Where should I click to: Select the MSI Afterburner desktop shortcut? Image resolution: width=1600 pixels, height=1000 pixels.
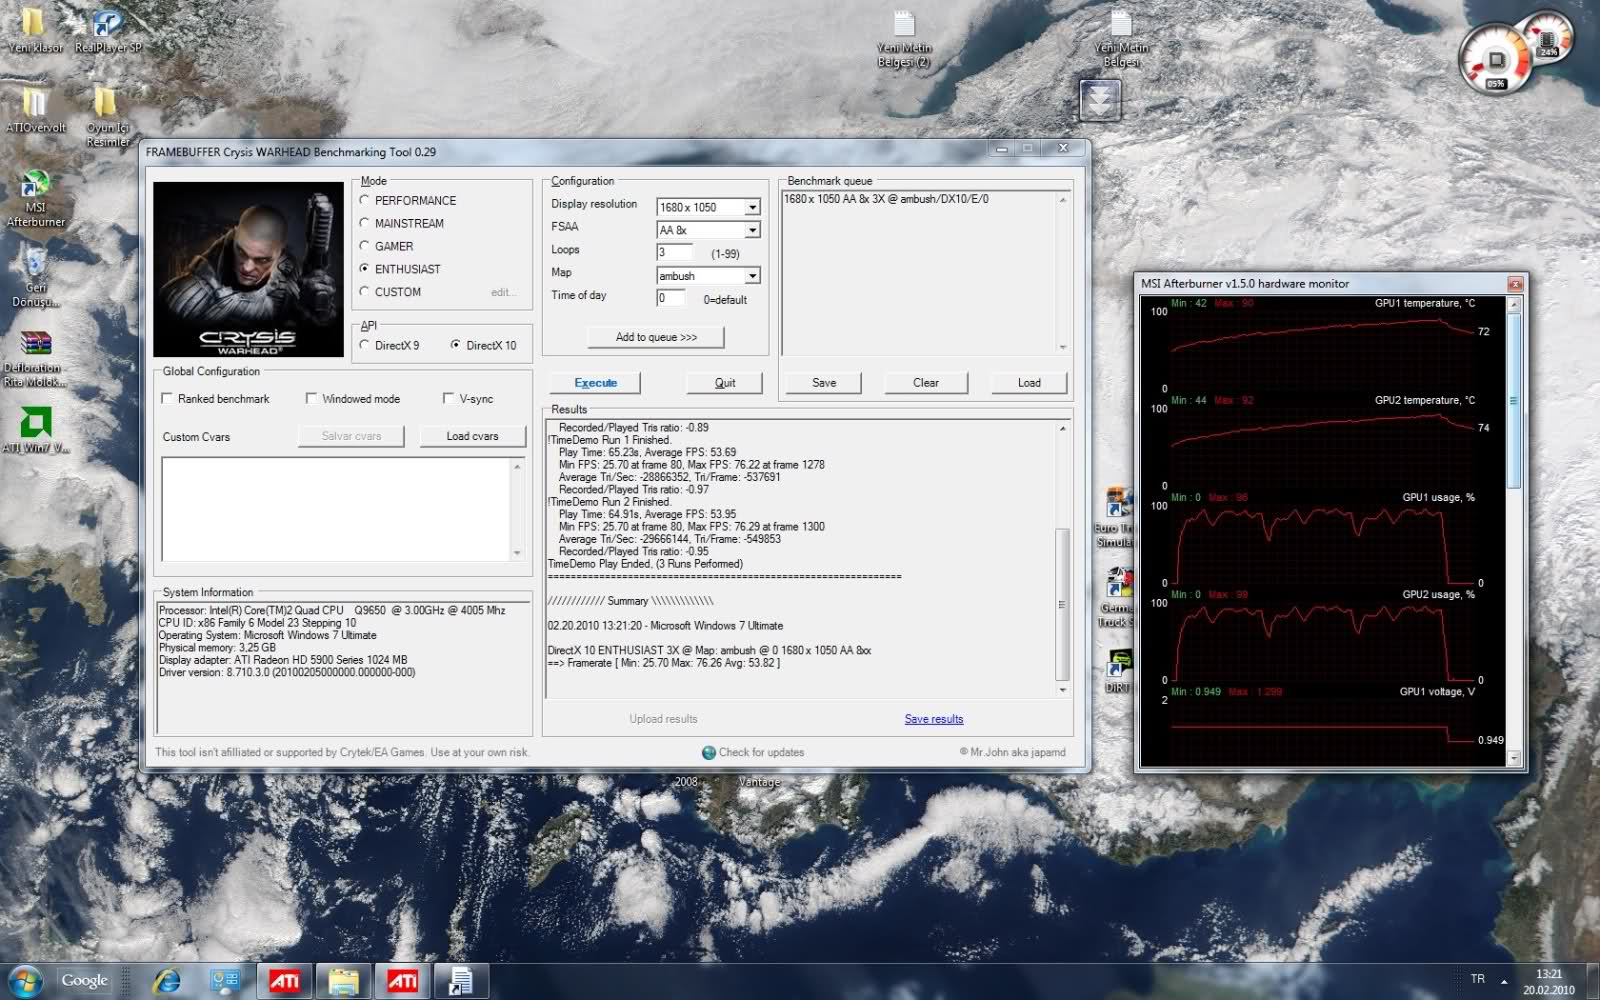[36, 197]
